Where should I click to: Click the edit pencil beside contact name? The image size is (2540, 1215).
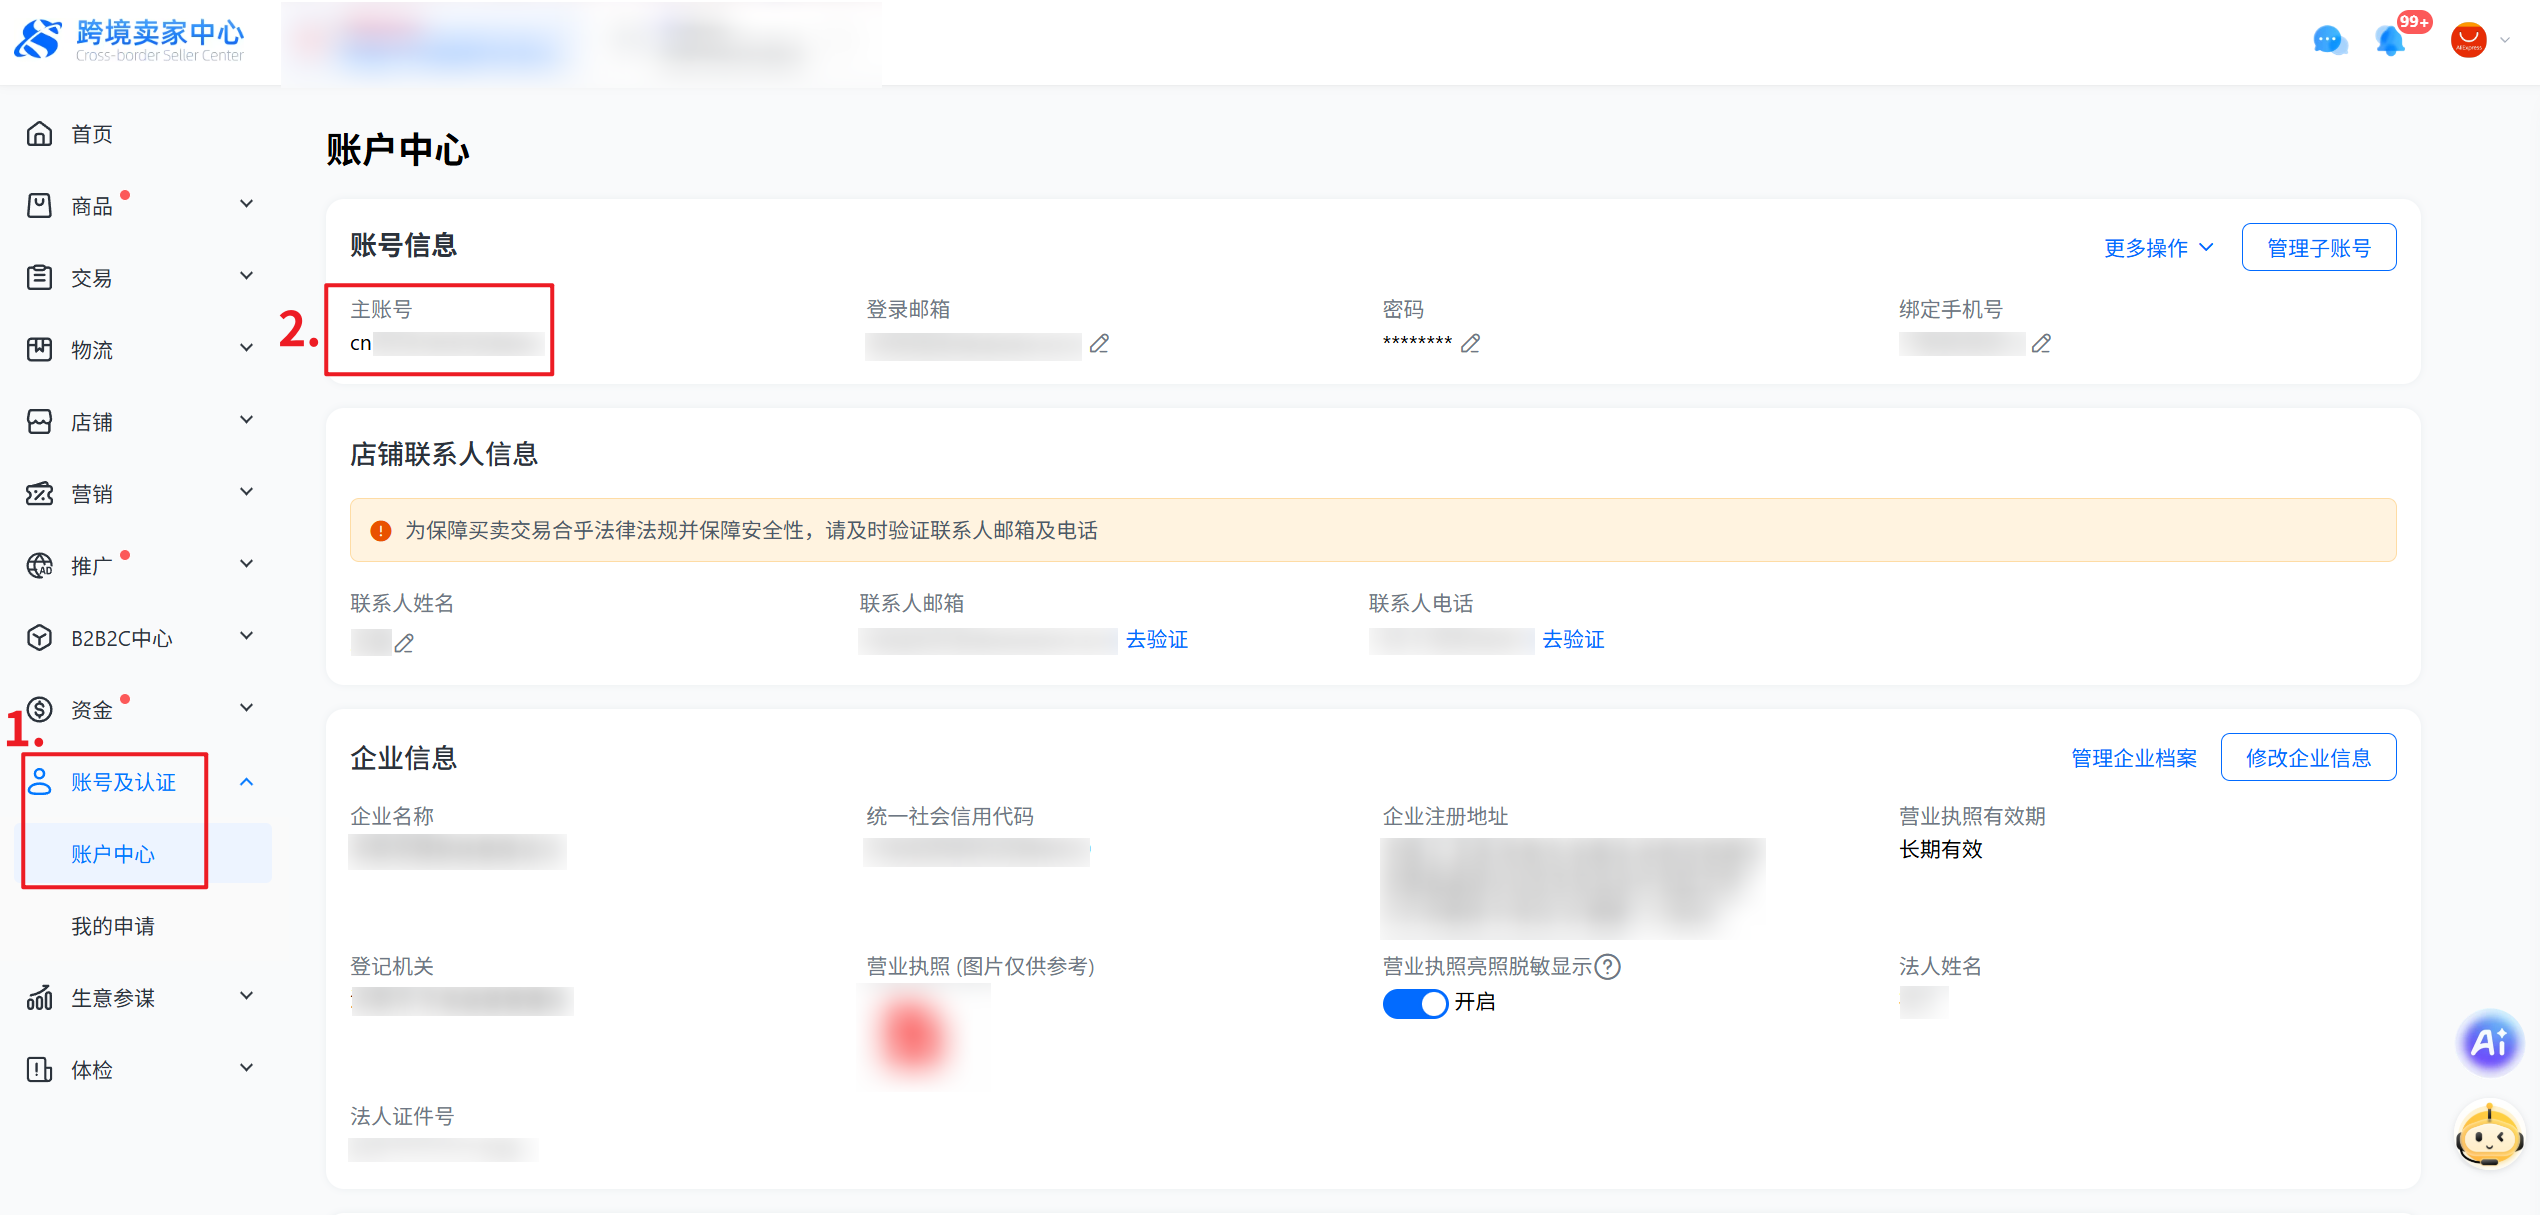tap(404, 643)
